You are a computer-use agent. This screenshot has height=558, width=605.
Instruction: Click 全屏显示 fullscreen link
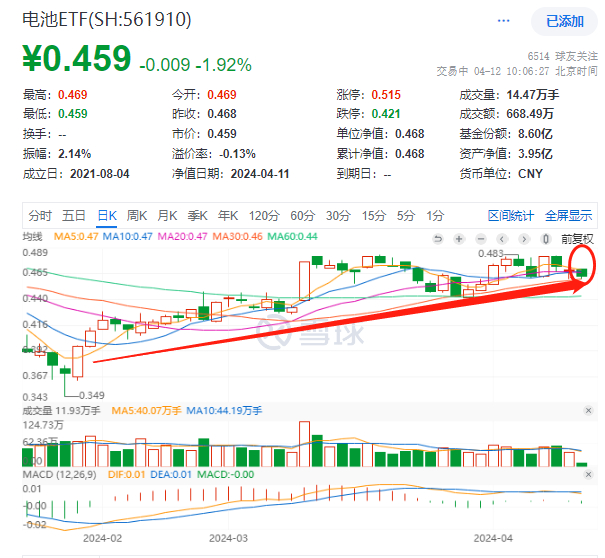(x=568, y=215)
